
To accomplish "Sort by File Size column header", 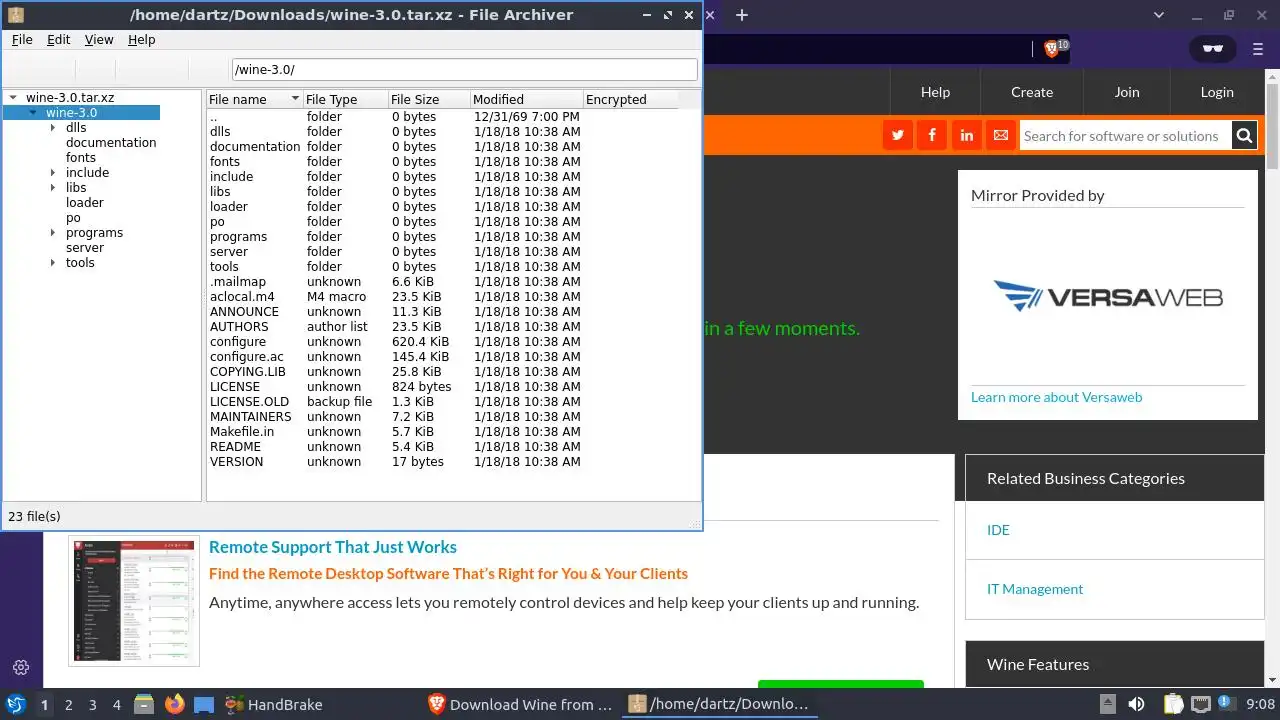I will pos(428,99).
